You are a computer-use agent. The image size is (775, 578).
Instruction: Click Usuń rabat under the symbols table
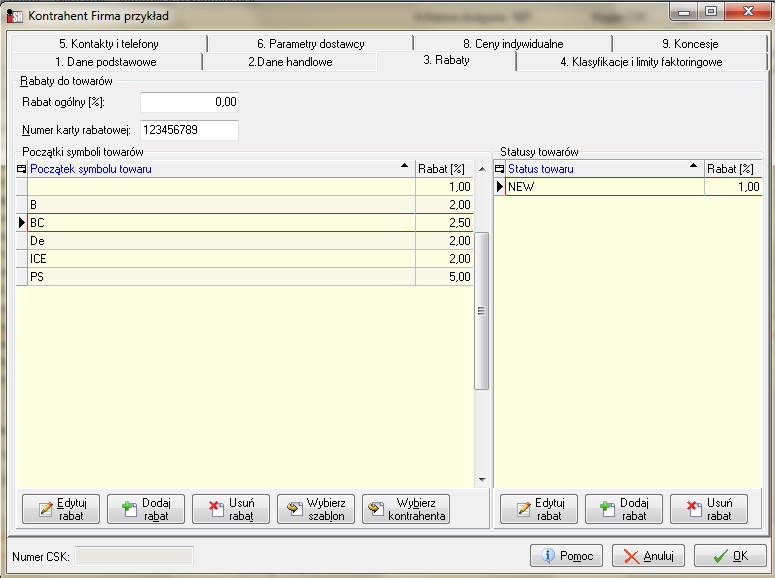pyautogui.click(x=231, y=509)
